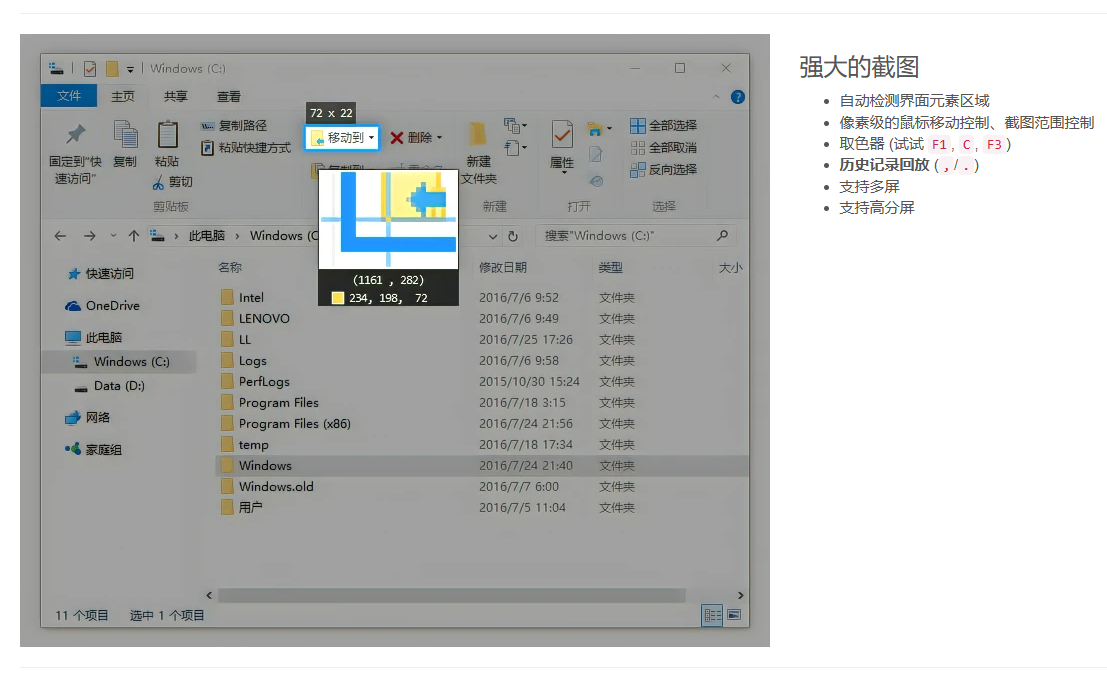Select Network in the sidebar

[88, 417]
